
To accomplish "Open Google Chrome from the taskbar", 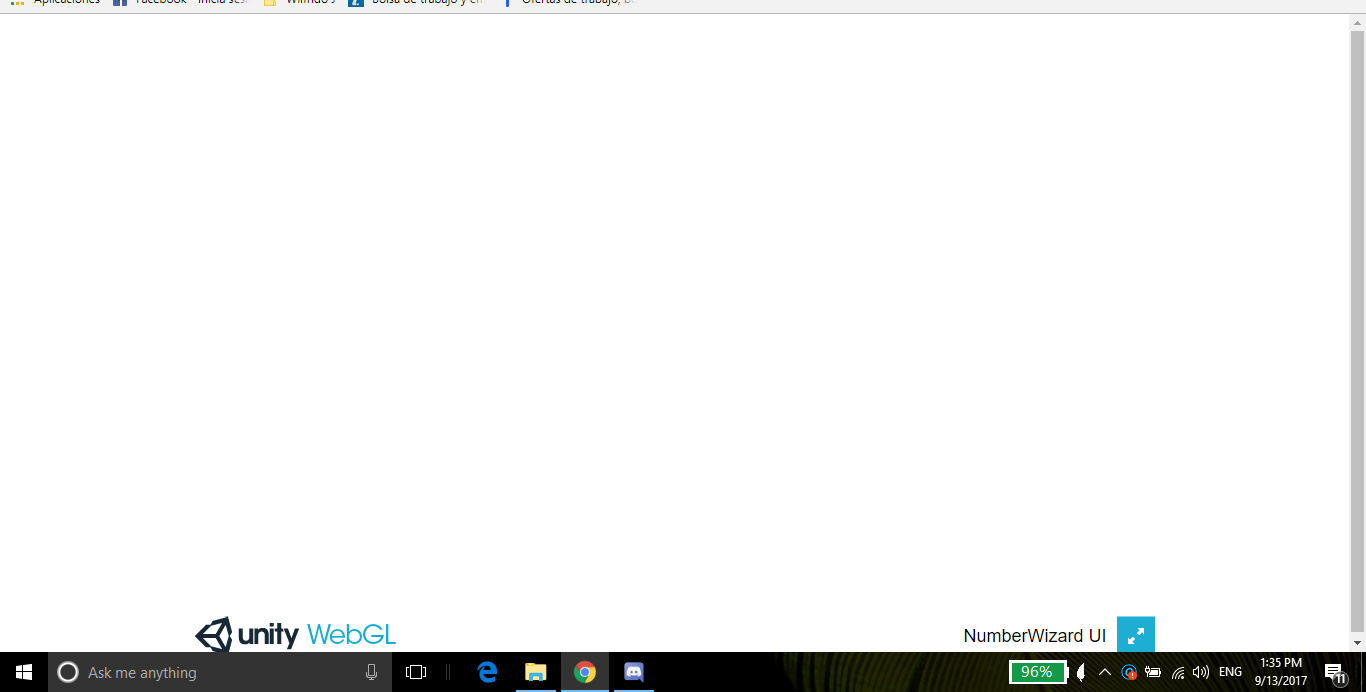I will coord(585,672).
